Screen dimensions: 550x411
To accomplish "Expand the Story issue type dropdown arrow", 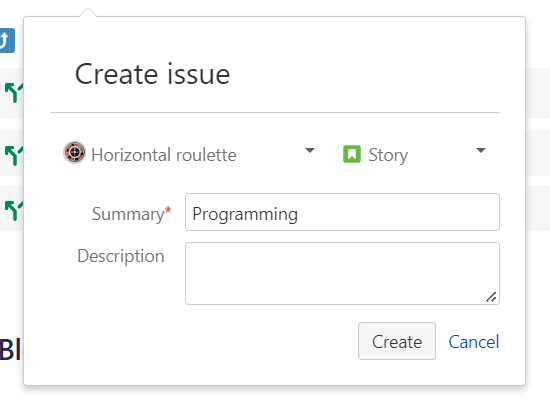I will tap(481, 150).
